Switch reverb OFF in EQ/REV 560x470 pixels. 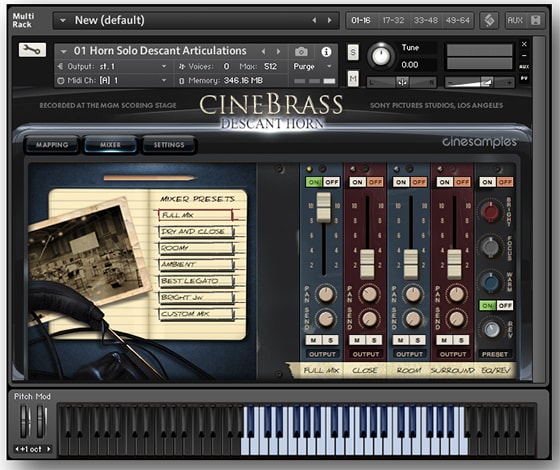tap(505, 305)
